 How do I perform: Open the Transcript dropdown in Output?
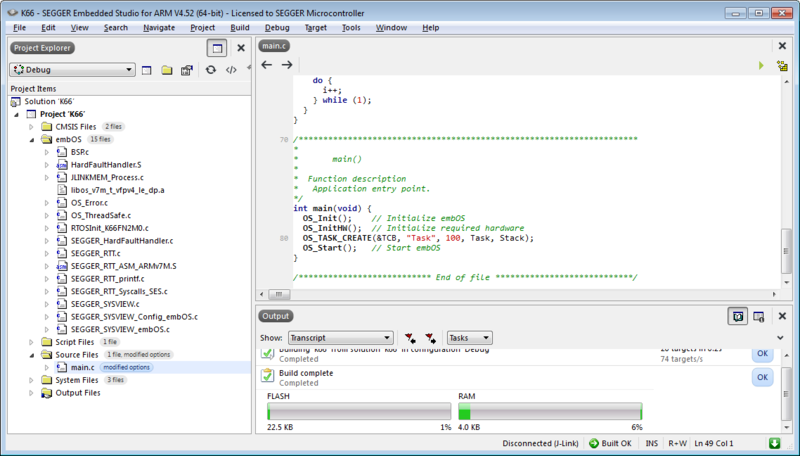339,338
